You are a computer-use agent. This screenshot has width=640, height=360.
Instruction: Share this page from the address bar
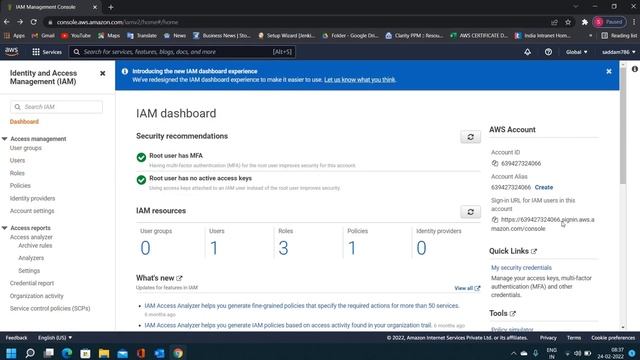(554, 22)
